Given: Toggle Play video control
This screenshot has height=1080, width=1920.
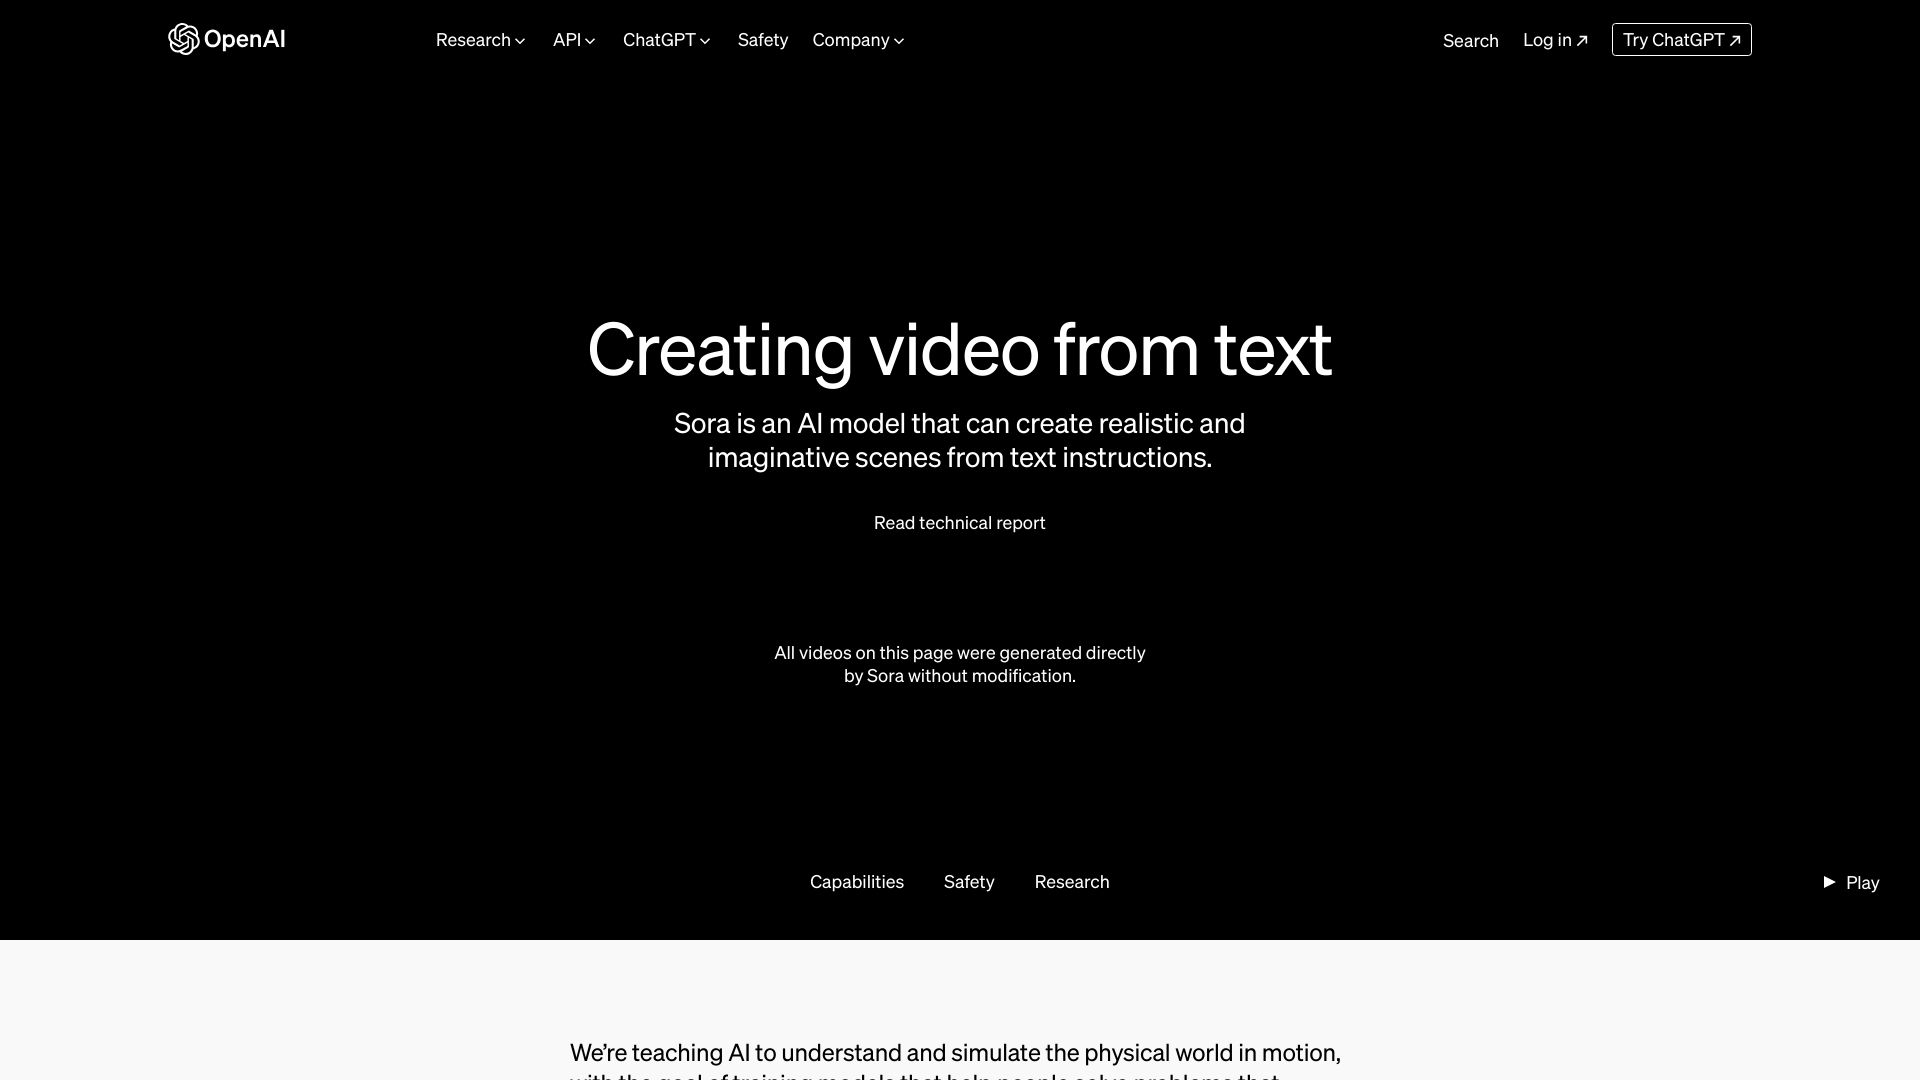Looking at the screenshot, I should [1850, 881].
